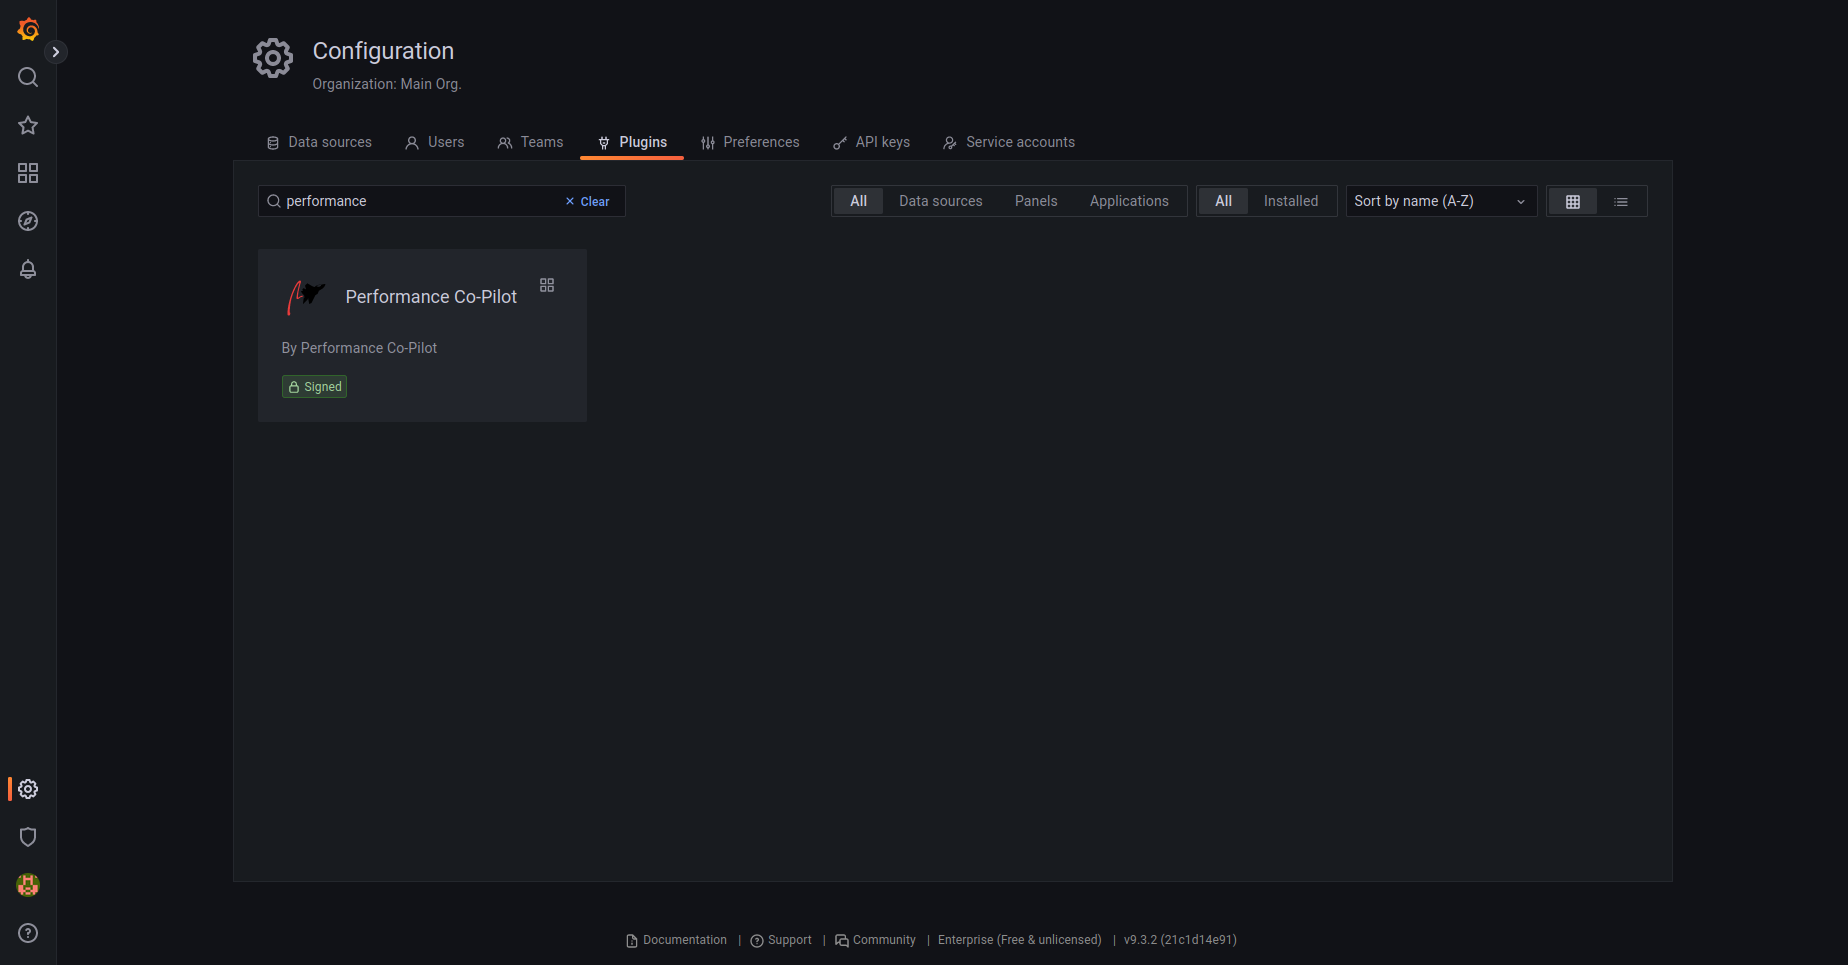Open the Configuration gear icon in sidebar
The width and height of the screenshot is (1848, 965).
pyautogui.click(x=28, y=789)
